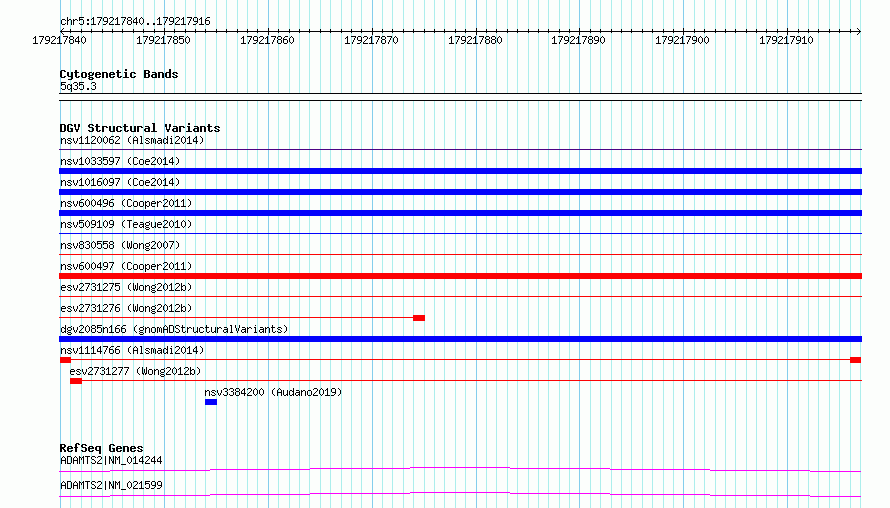The height and width of the screenshot is (508, 890).
Task: Select the 5q35.3 band label
Action: (78, 86)
